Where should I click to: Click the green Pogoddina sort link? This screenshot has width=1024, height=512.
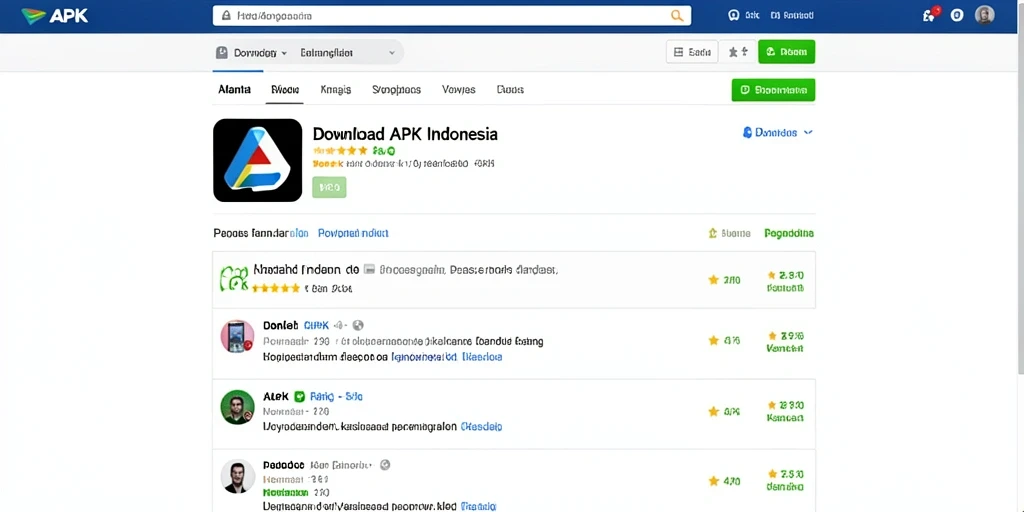coord(789,233)
